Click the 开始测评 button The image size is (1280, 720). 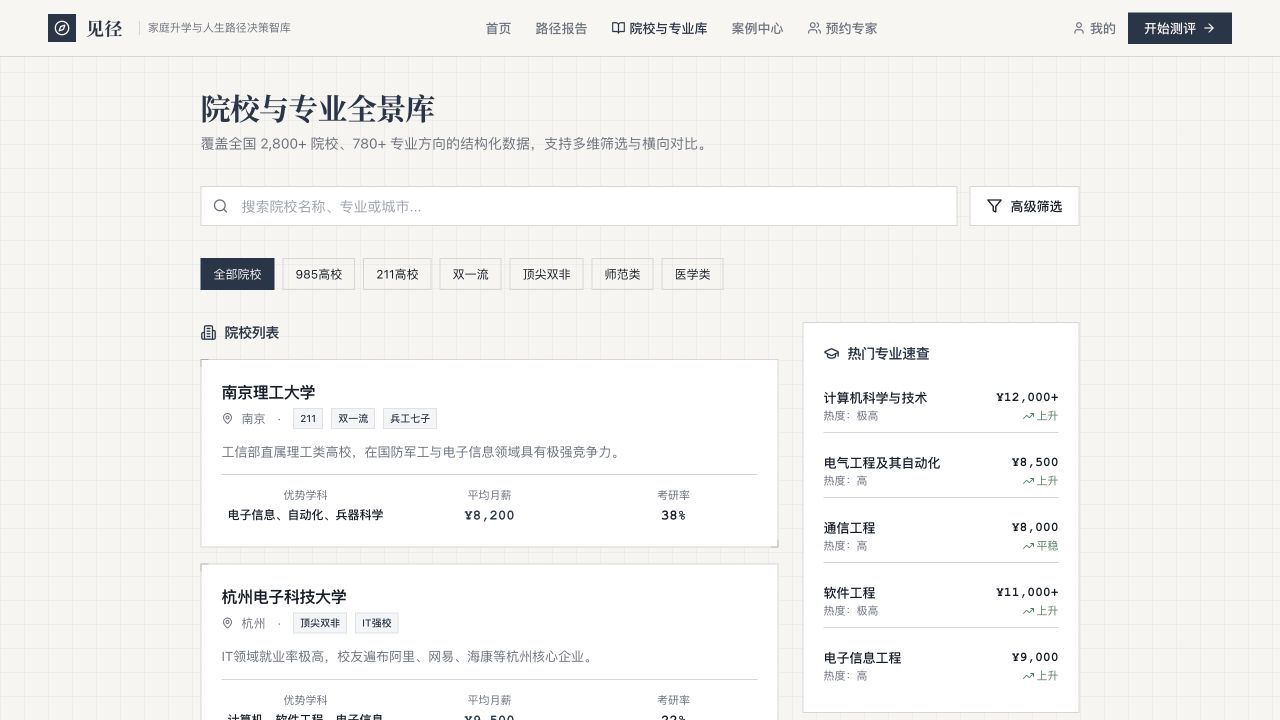click(1180, 28)
